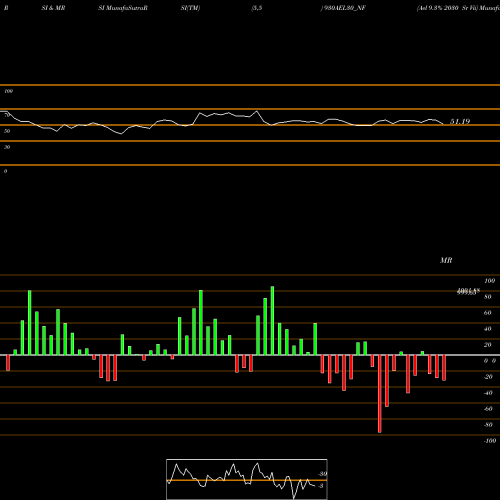Click the MR axis label 40
Image resolution: width=500 pixels, height=500 pixels.
tap(488, 329)
